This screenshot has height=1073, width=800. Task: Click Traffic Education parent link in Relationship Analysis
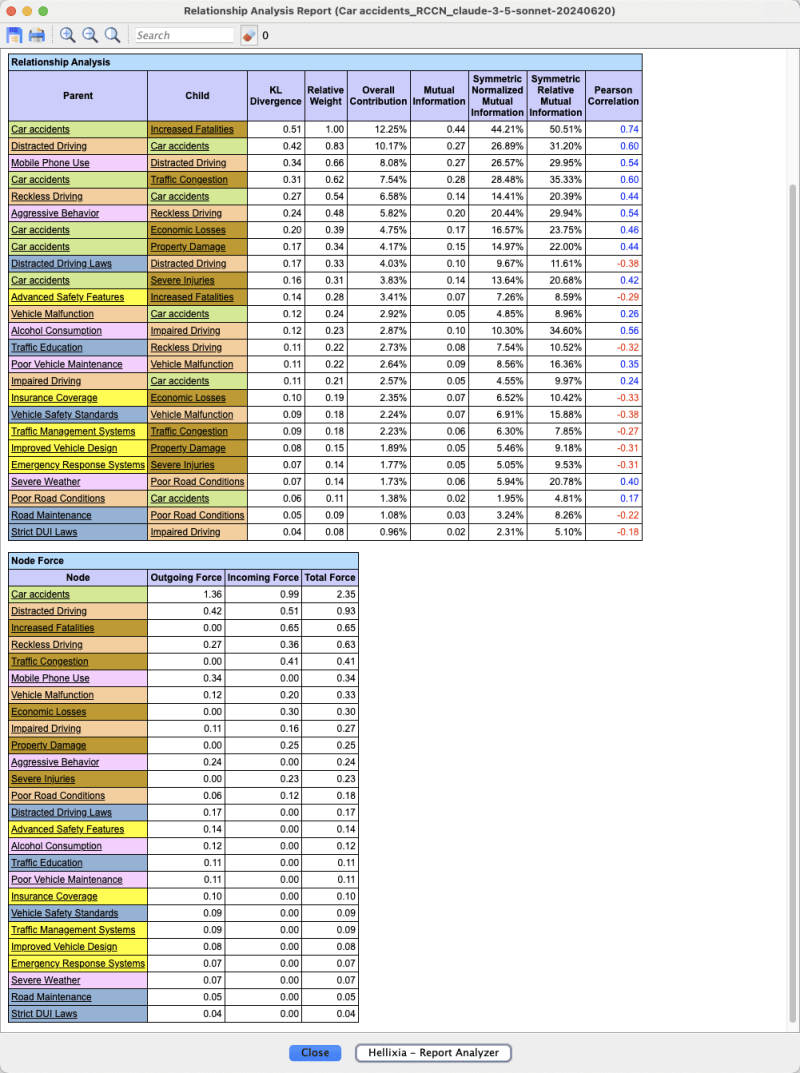pyautogui.click(x=47, y=347)
